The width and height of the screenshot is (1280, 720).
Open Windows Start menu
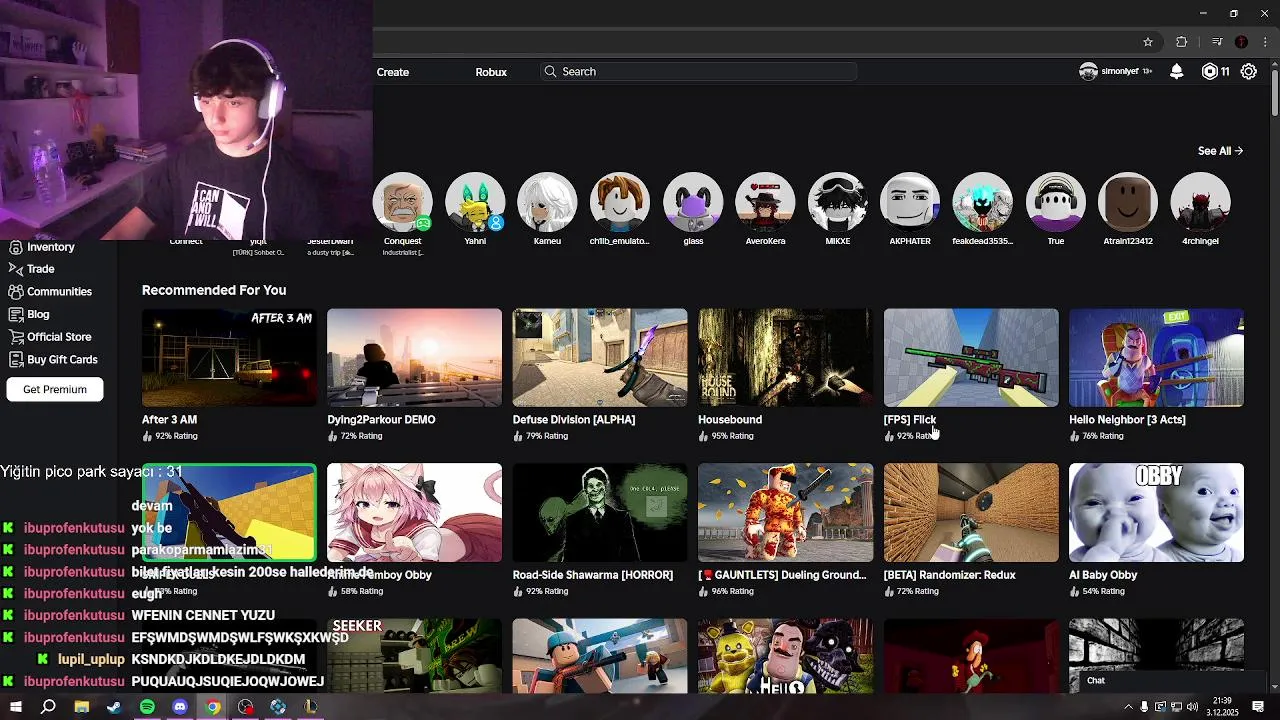coord(15,707)
